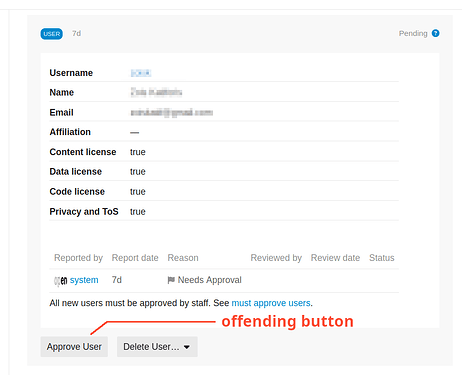Click the Report date column header

click(x=135, y=258)
